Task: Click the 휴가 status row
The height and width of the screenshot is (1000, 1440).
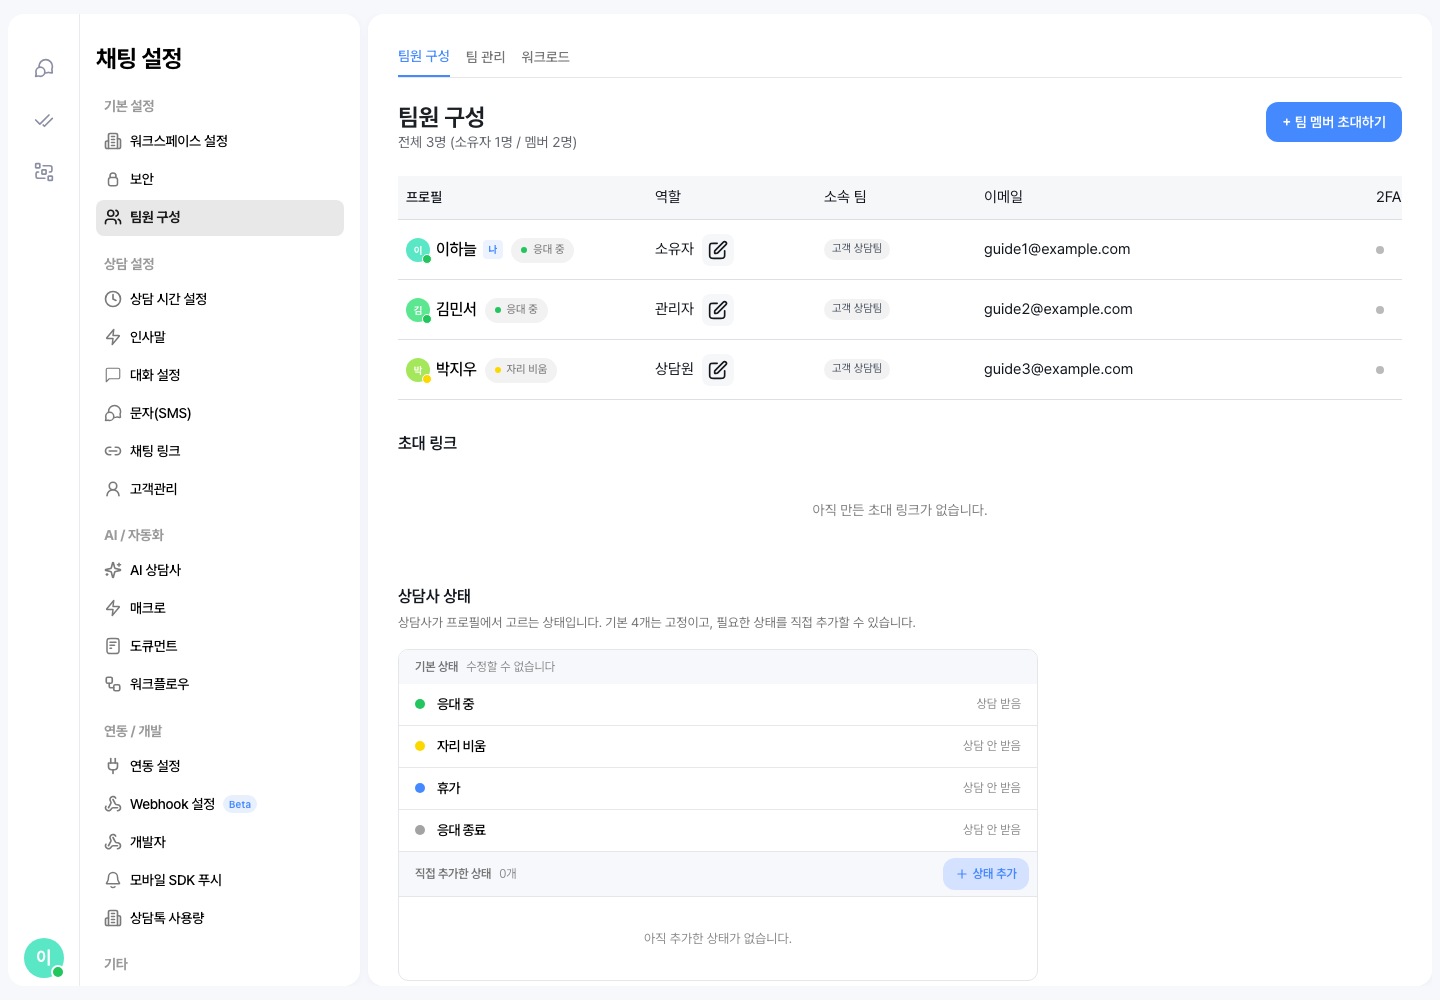Action: pos(718,788)
